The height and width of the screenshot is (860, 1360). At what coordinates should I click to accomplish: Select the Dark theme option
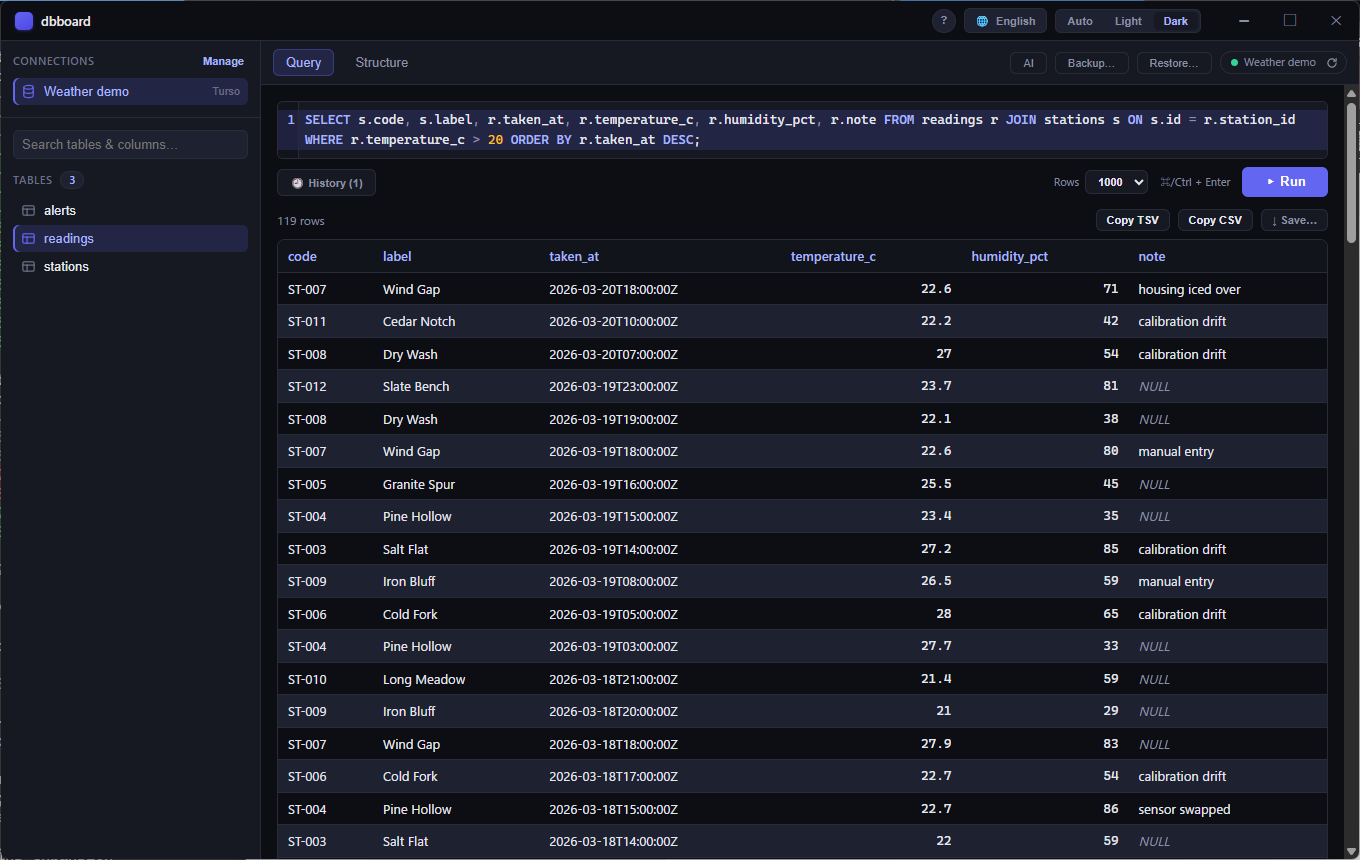click(1176, 21)
